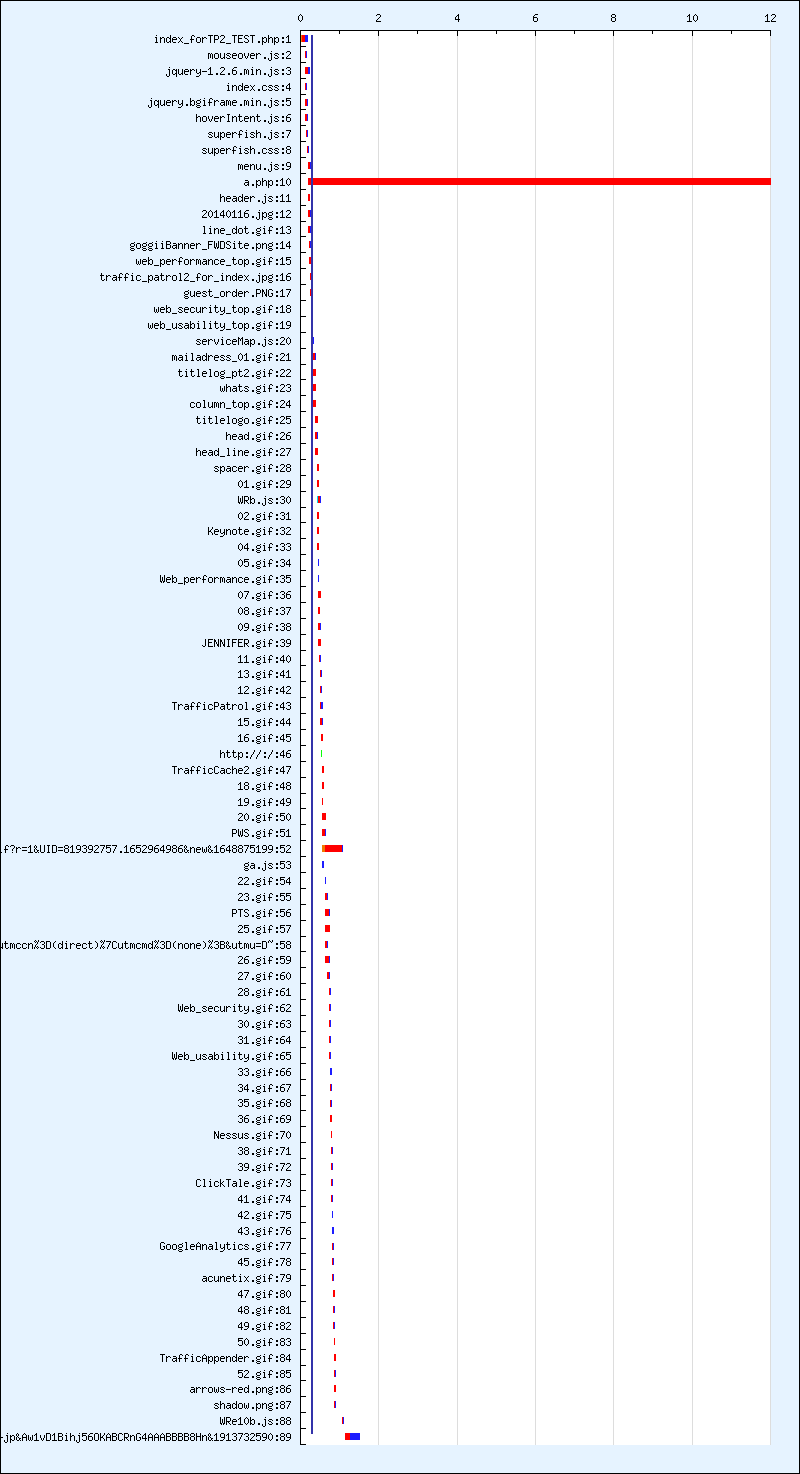Click ClickTale.gif:73 label
800x1474 pixels.
pyautogui.click(x=244, y=1183)
